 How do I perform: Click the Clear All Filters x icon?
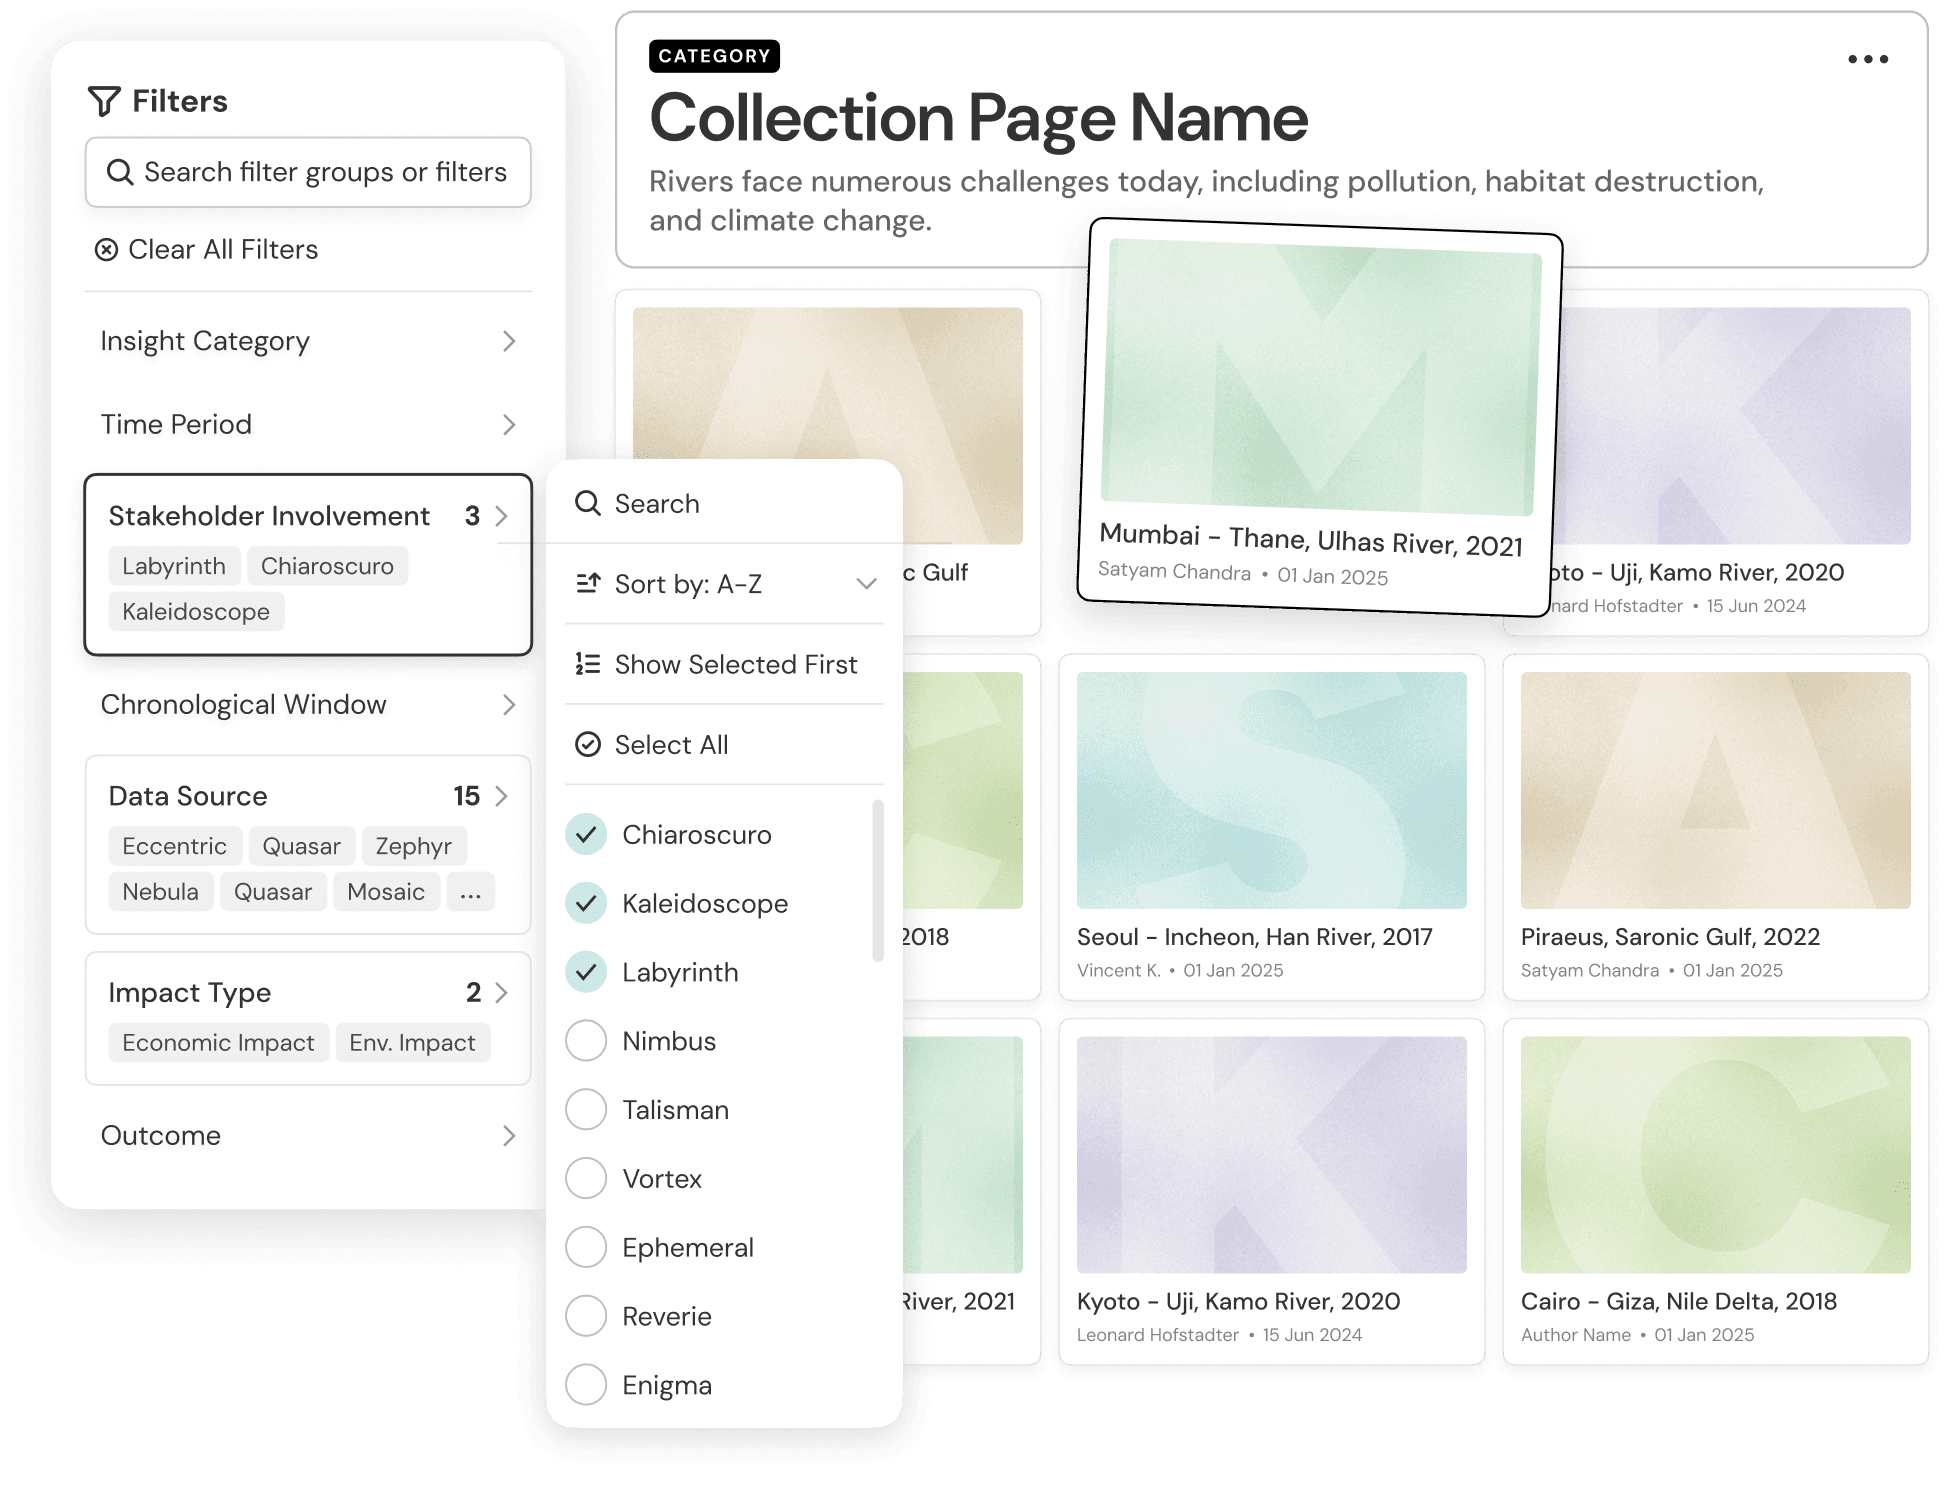106,250
